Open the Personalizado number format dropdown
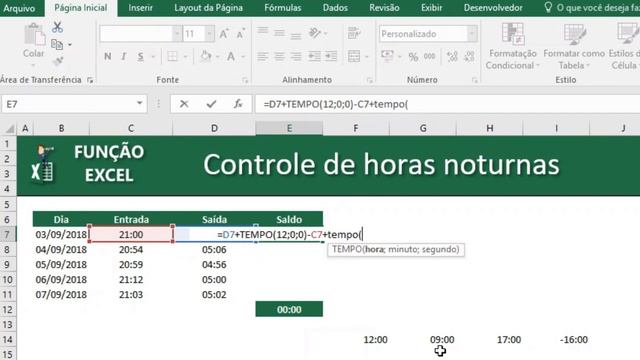Image resolution: width=640 pixels, height=360 pixels. pos(472,34)
